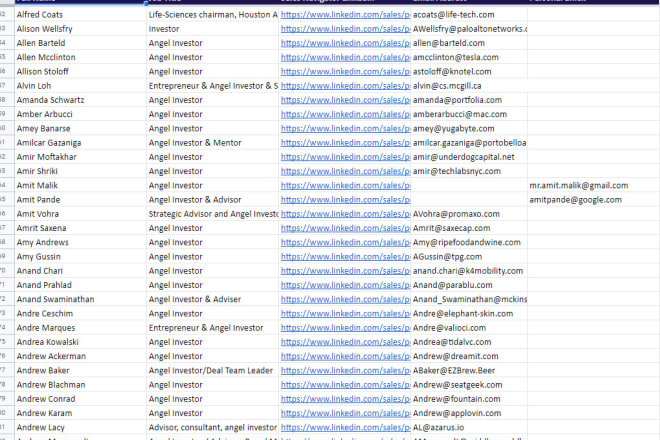
Task: Click the astoloff@knotel.com email cell
Action: [x=469, y=72]
